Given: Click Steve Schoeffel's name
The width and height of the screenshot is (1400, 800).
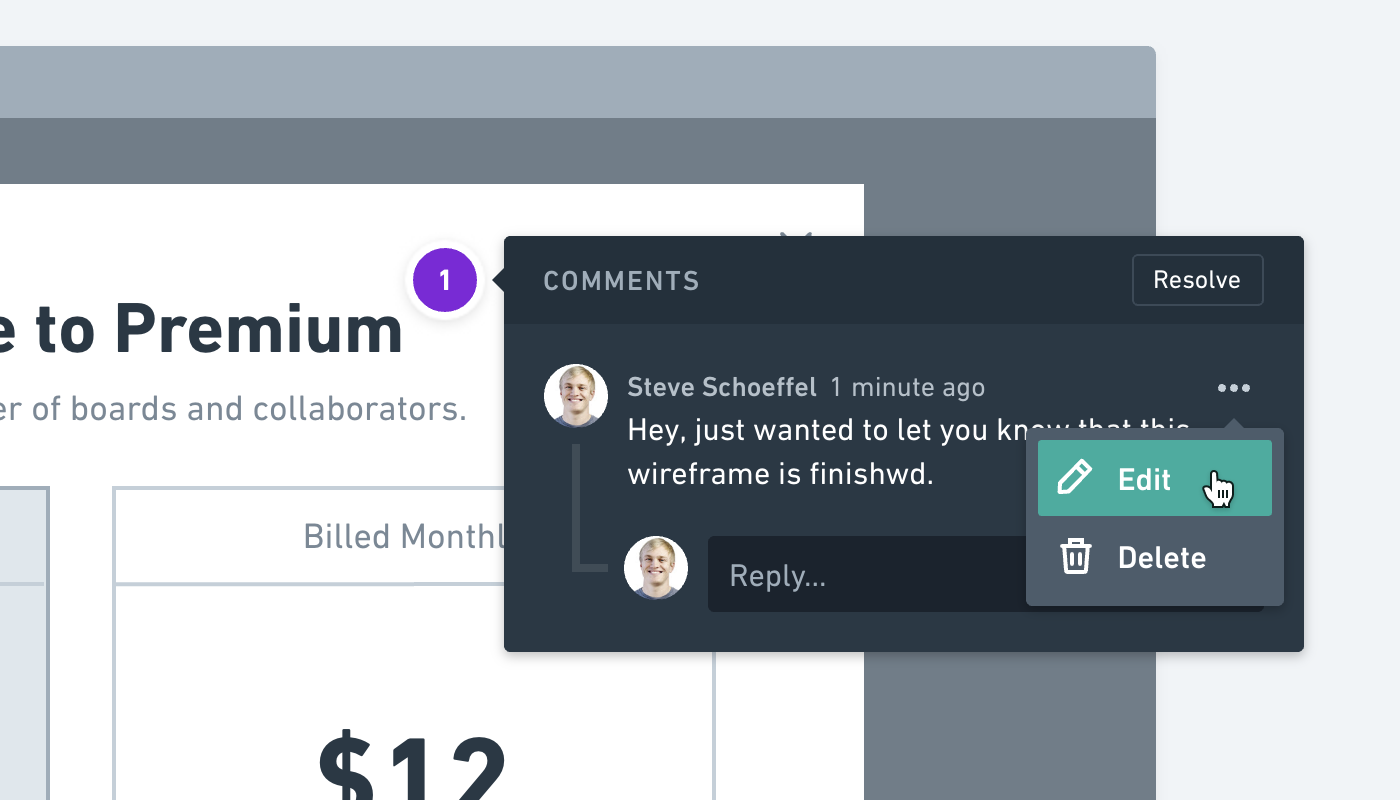Looking at the screenshot, I should [x=722, y=387].
